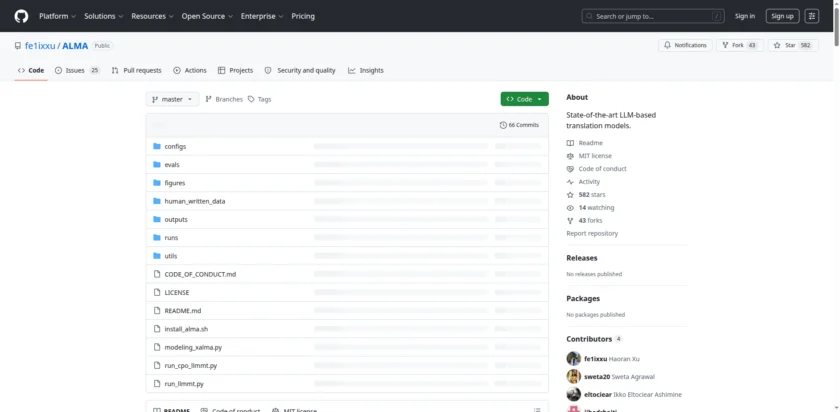
Task: Fork the repository using Fork button
Action: (738, 45)
